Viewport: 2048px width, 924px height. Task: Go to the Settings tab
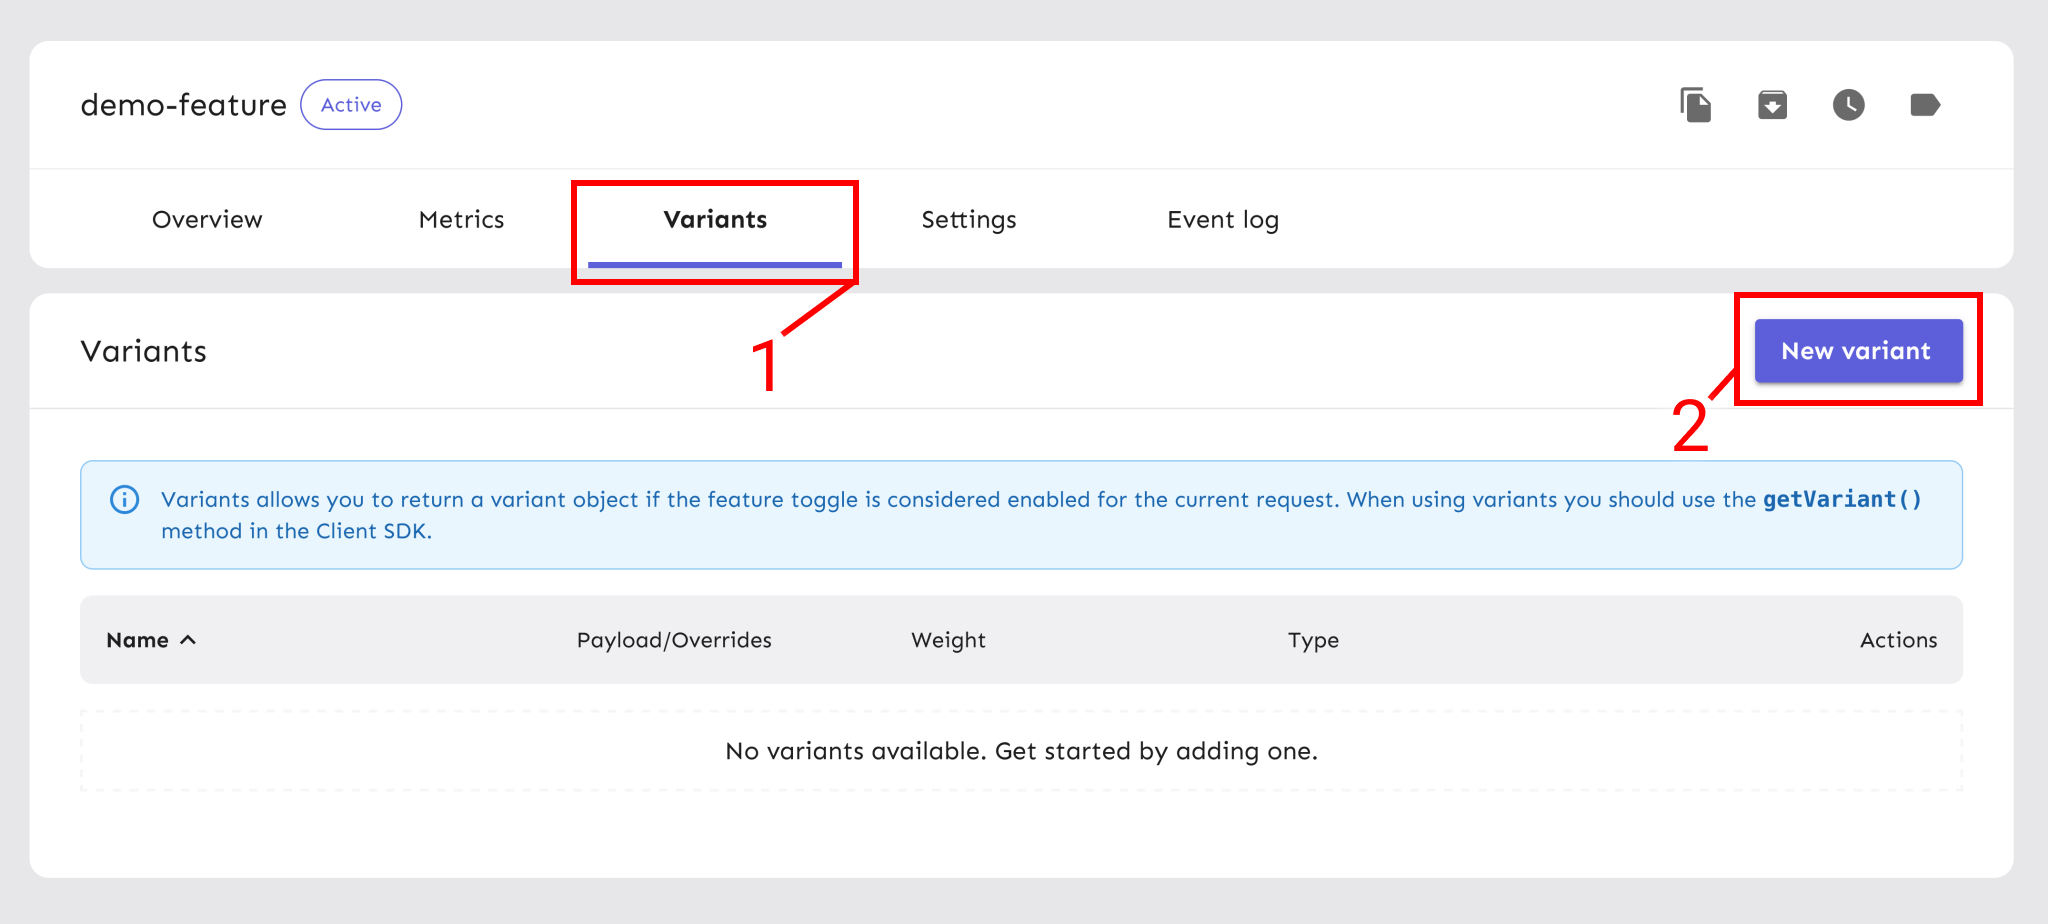click(968, 220)
